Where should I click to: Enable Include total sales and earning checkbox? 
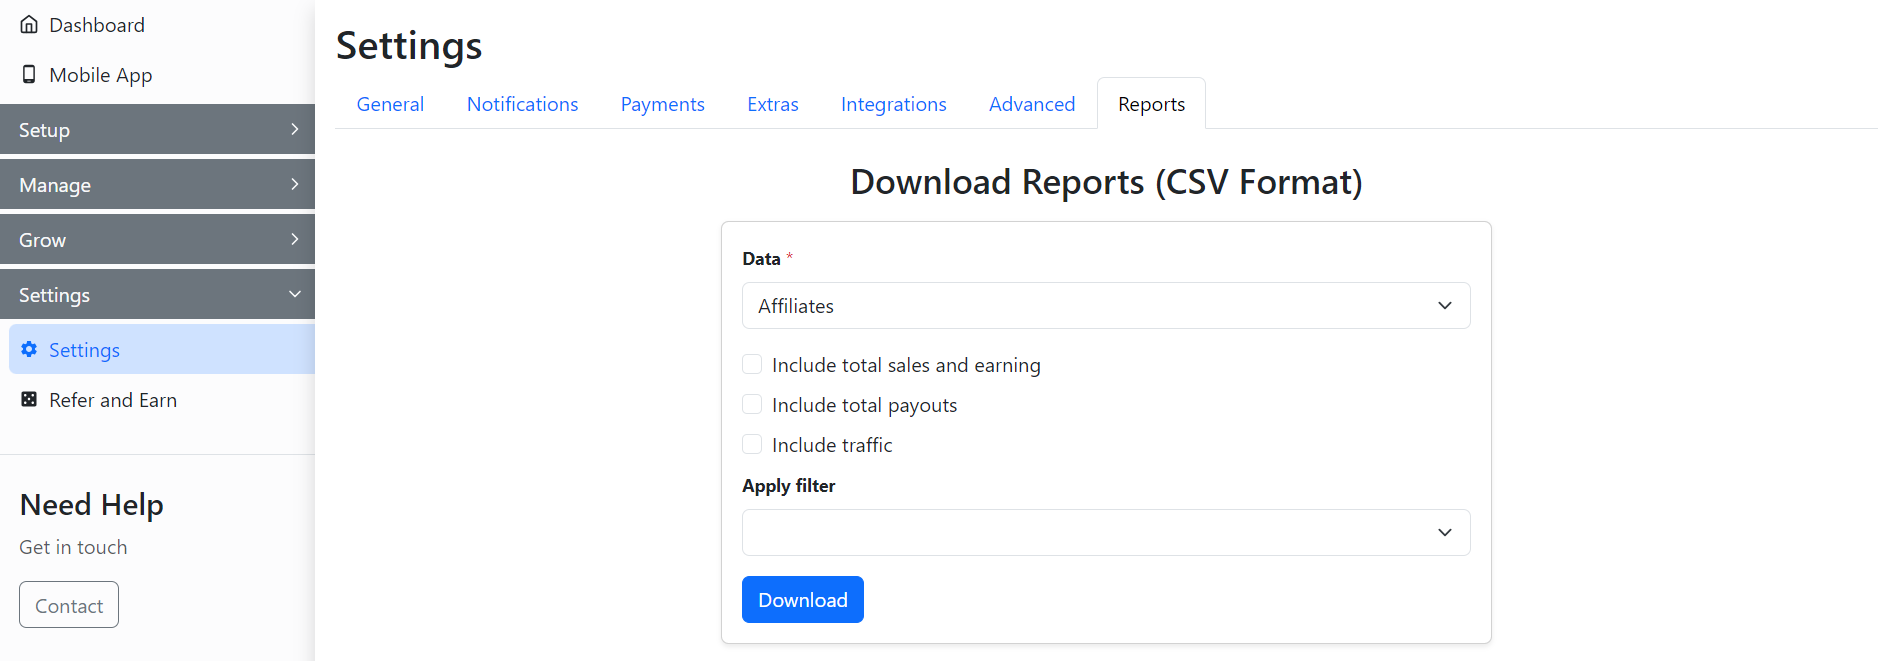tap(752, 365)
